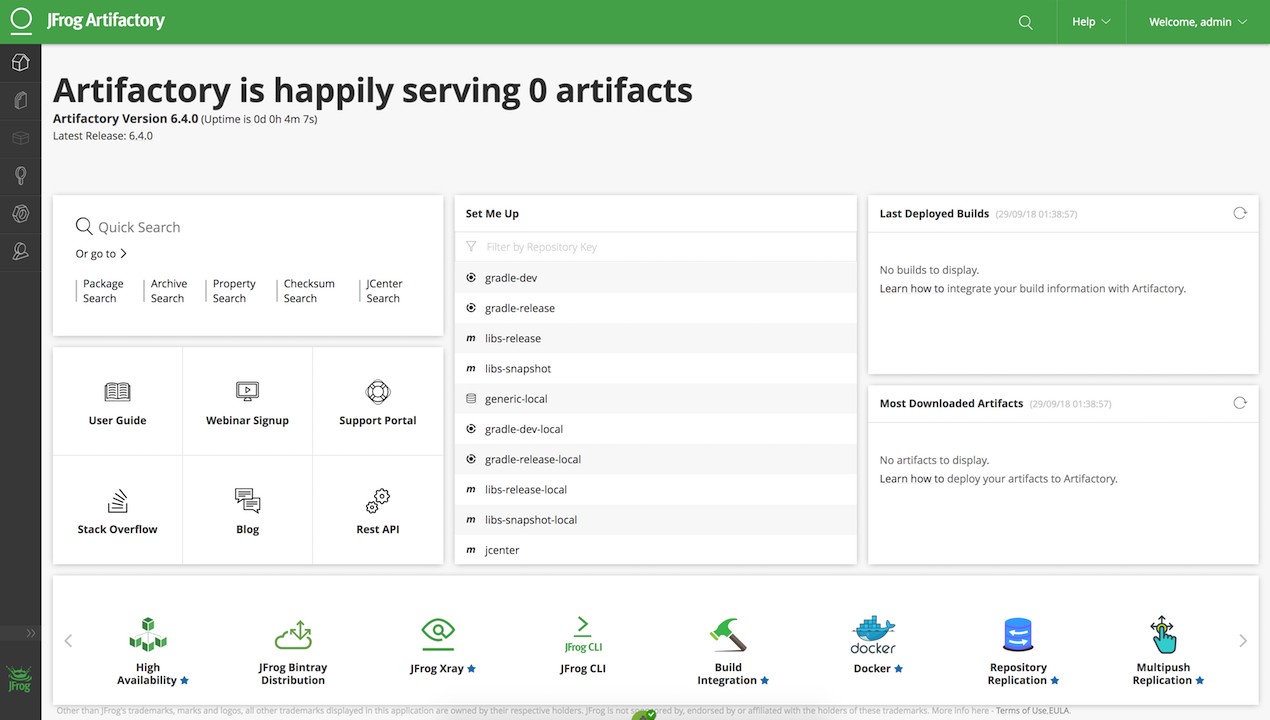Go to Package Search
This screenshot has width=1270, height=720.
tap(103, 291)
